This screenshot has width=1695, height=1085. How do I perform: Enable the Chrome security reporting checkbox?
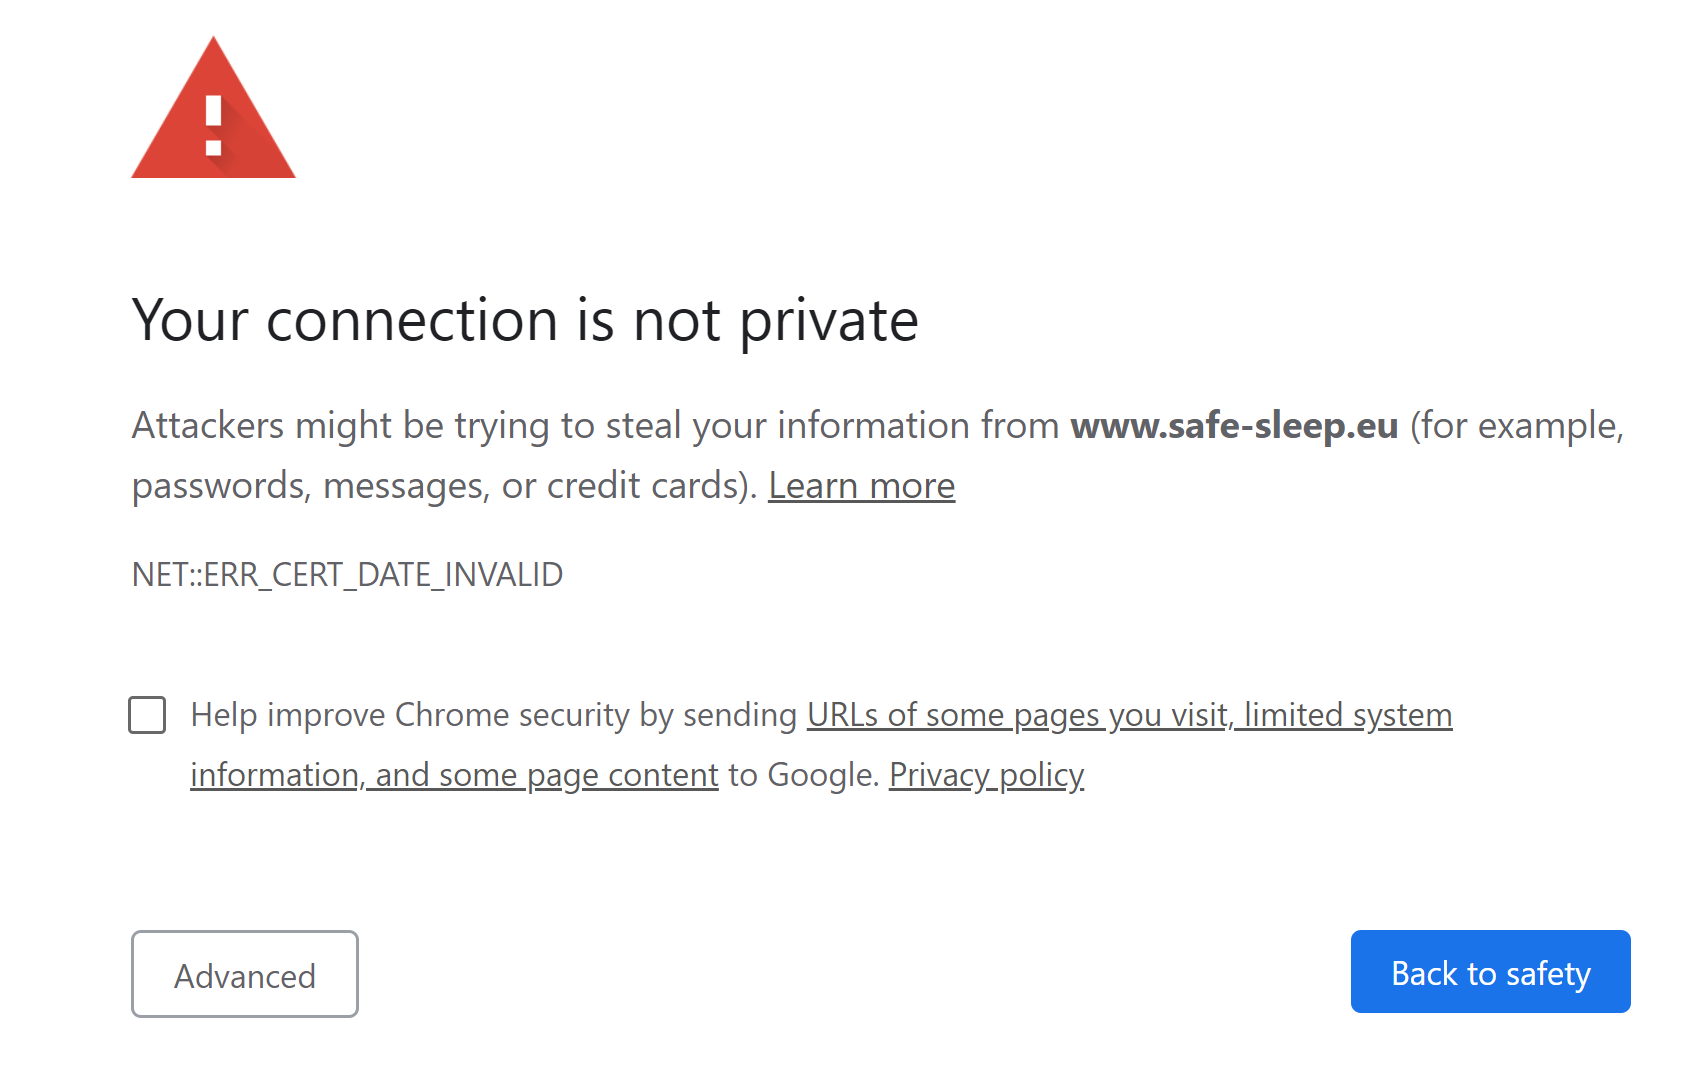tap(147, 715)
